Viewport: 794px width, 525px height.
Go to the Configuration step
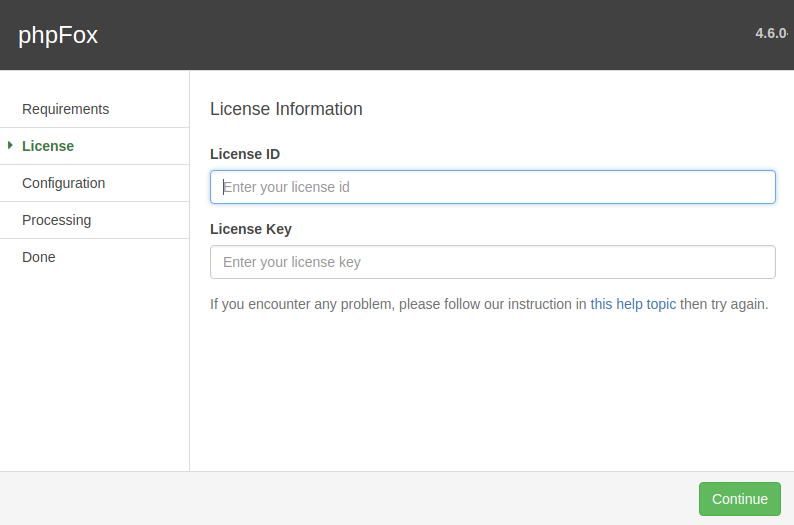[x=63, y=183]
